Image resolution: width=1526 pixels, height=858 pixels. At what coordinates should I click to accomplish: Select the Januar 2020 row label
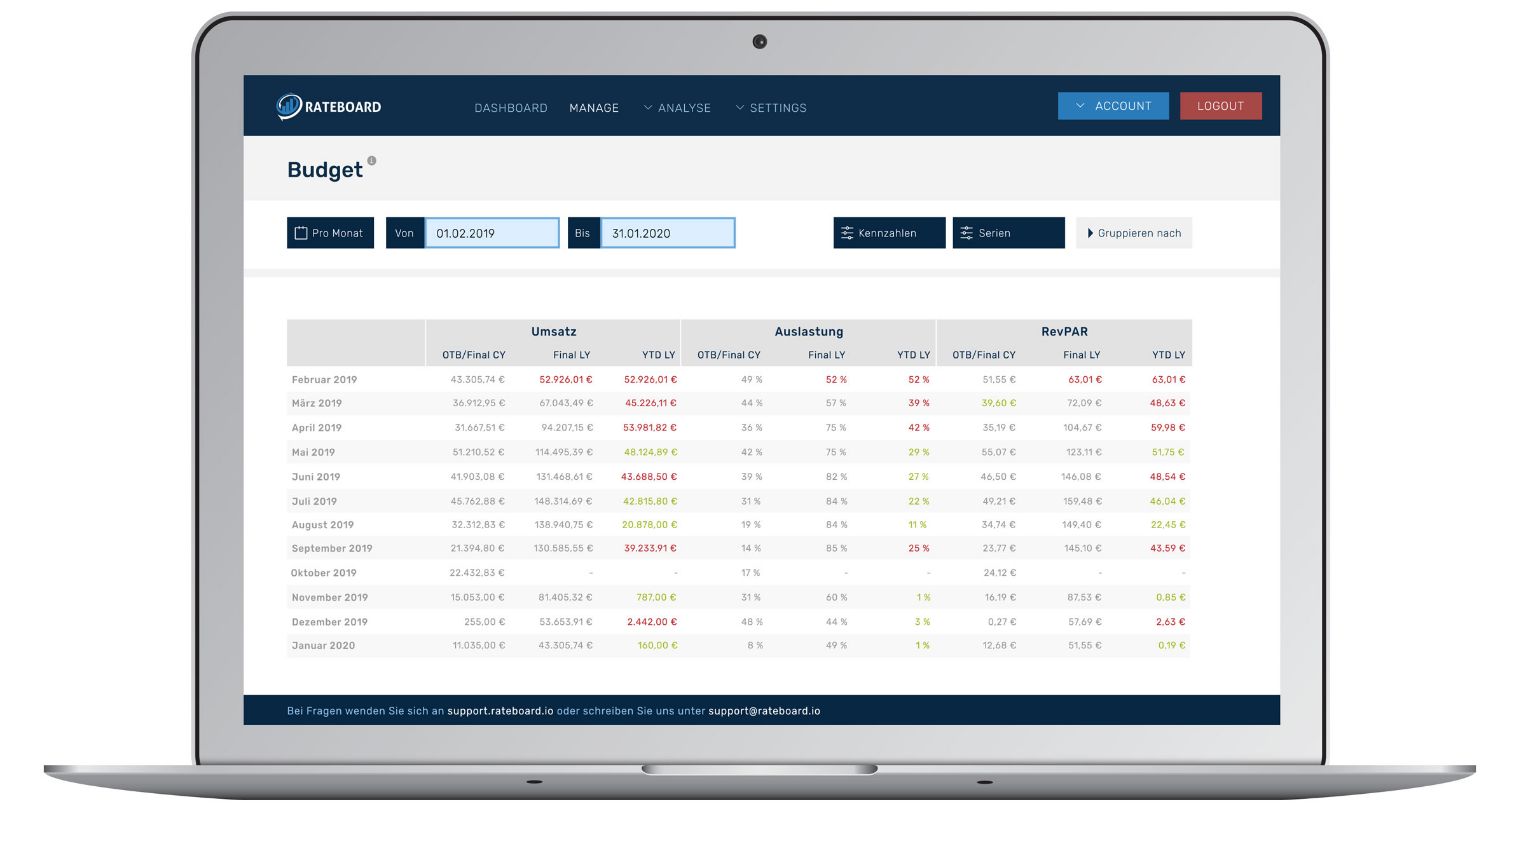coord(323,646)
